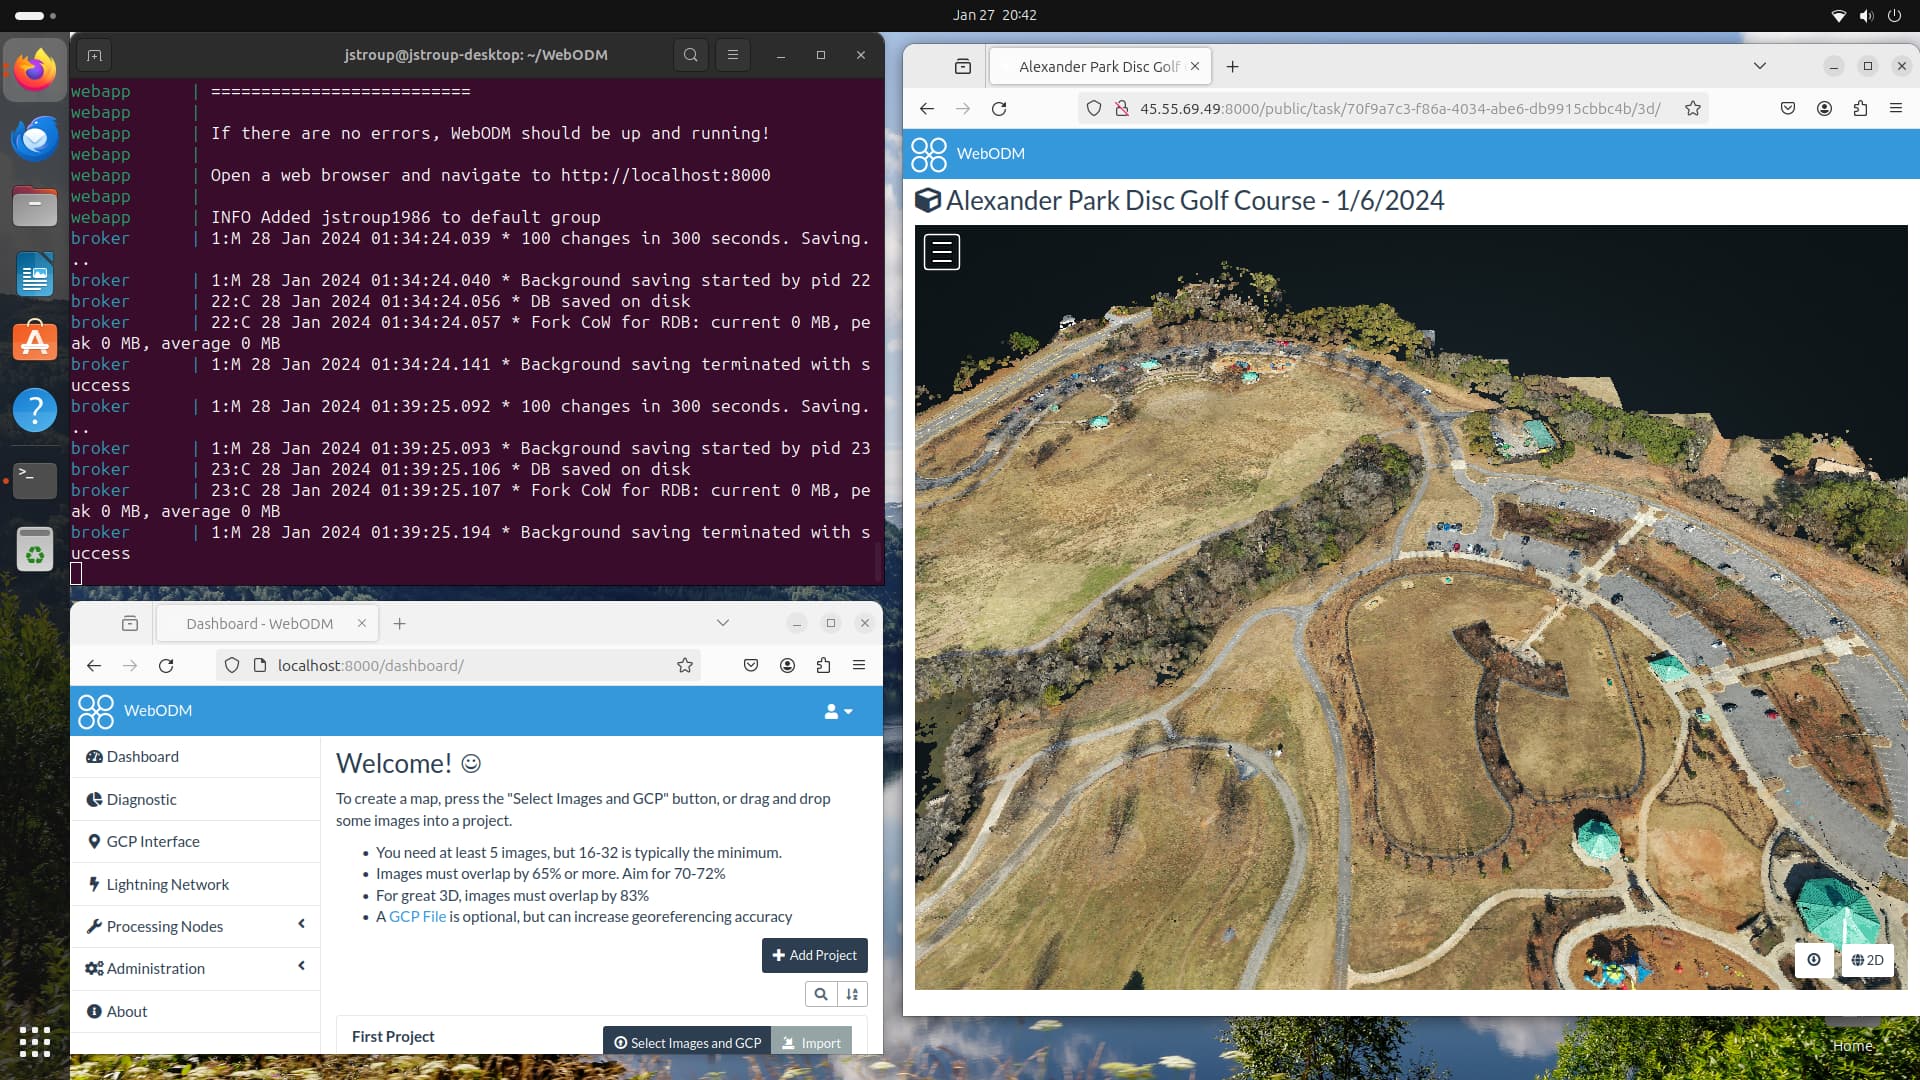The width and height of the screenshot is (1920, 1080).
Task: Select the Diagnostic sidebar item
Action: click(140, 799)
